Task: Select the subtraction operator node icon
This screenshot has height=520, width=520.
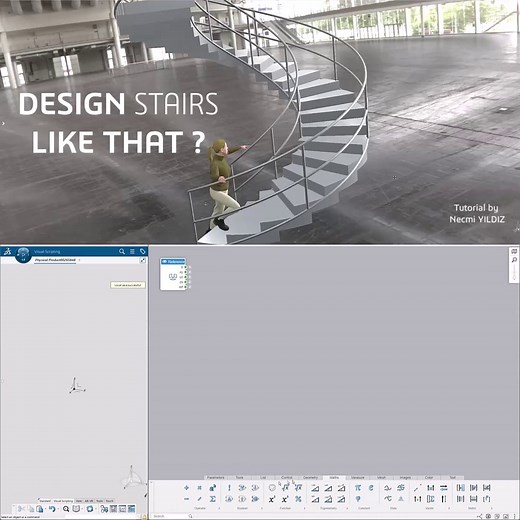Action: click(x=186, y=499)
